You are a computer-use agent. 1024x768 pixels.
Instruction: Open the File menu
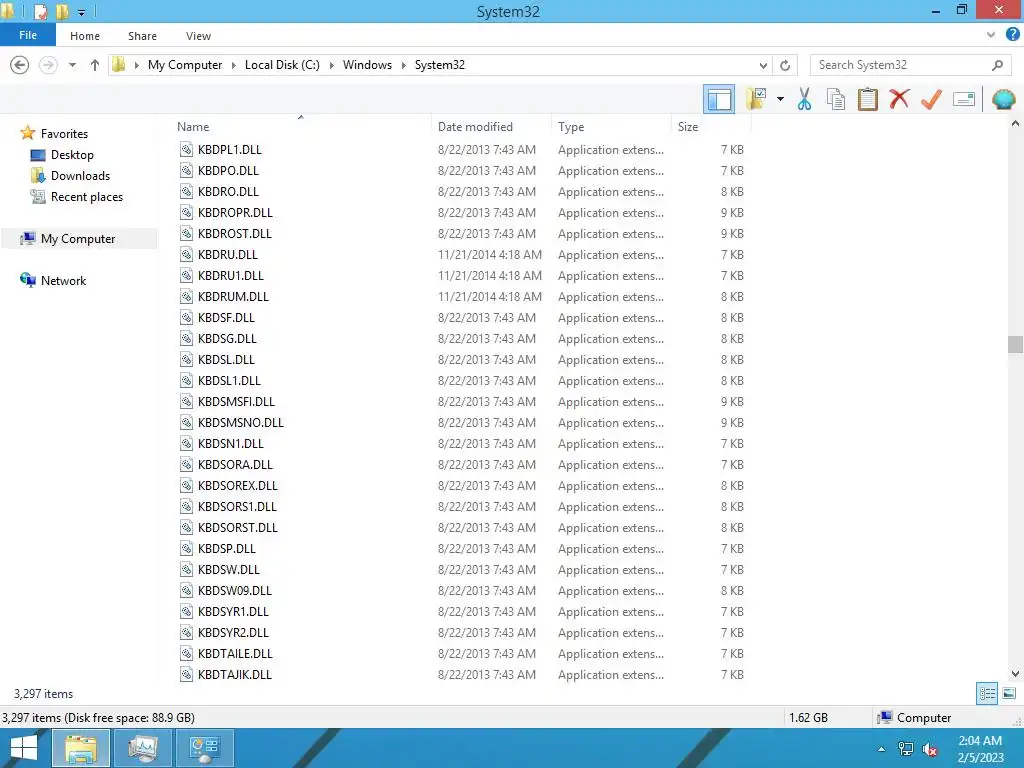[x=28, y=35]
